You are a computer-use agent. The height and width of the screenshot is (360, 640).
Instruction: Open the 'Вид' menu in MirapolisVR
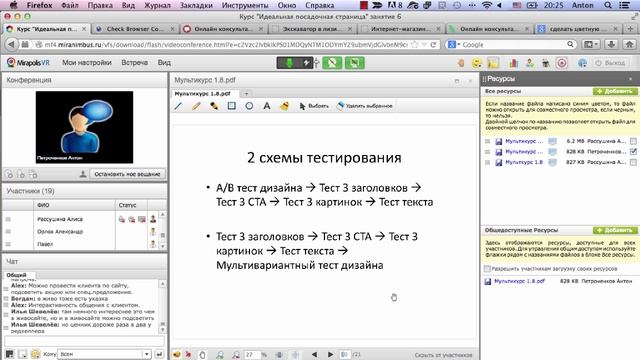[x=164, y=62]
